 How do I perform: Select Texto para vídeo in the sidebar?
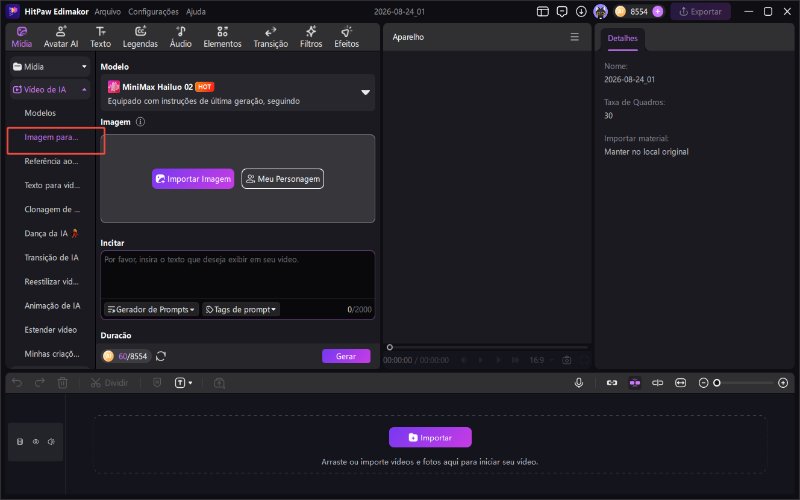[x=52, y=185]
